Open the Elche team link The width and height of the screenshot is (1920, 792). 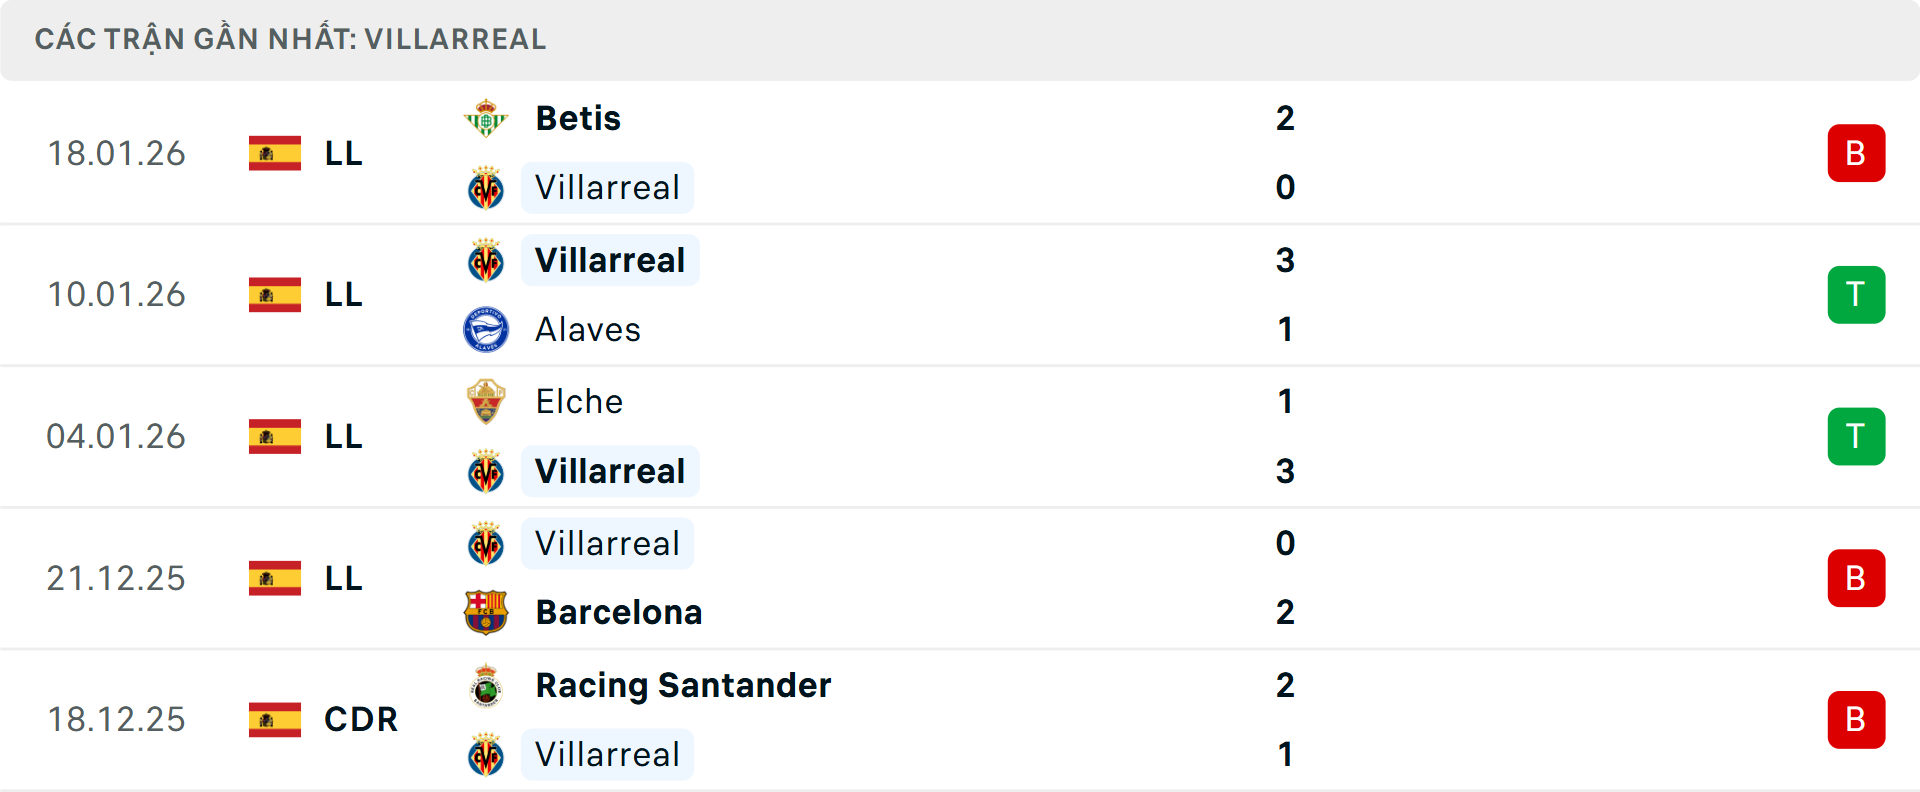[x=579, y=402]
